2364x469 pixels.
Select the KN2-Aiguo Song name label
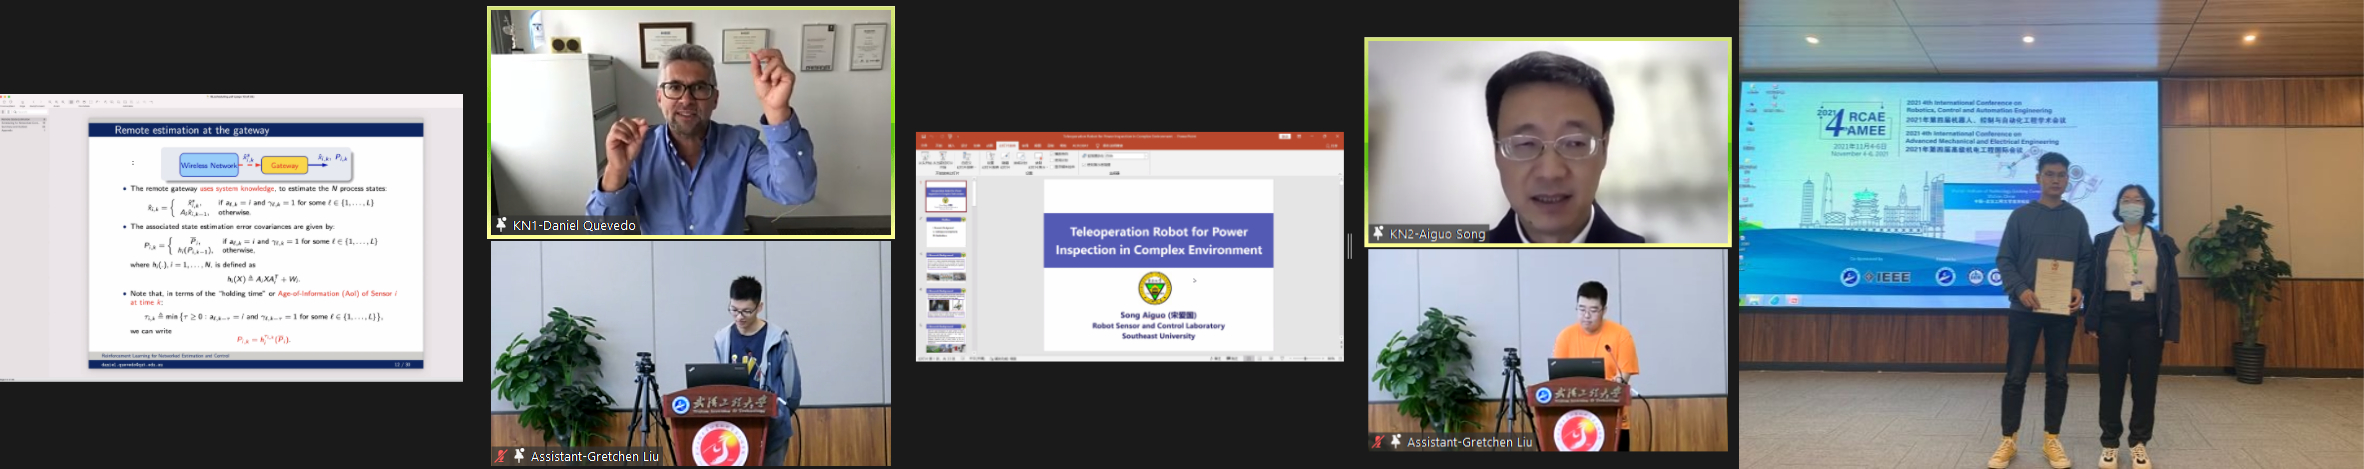[1438, 233]
